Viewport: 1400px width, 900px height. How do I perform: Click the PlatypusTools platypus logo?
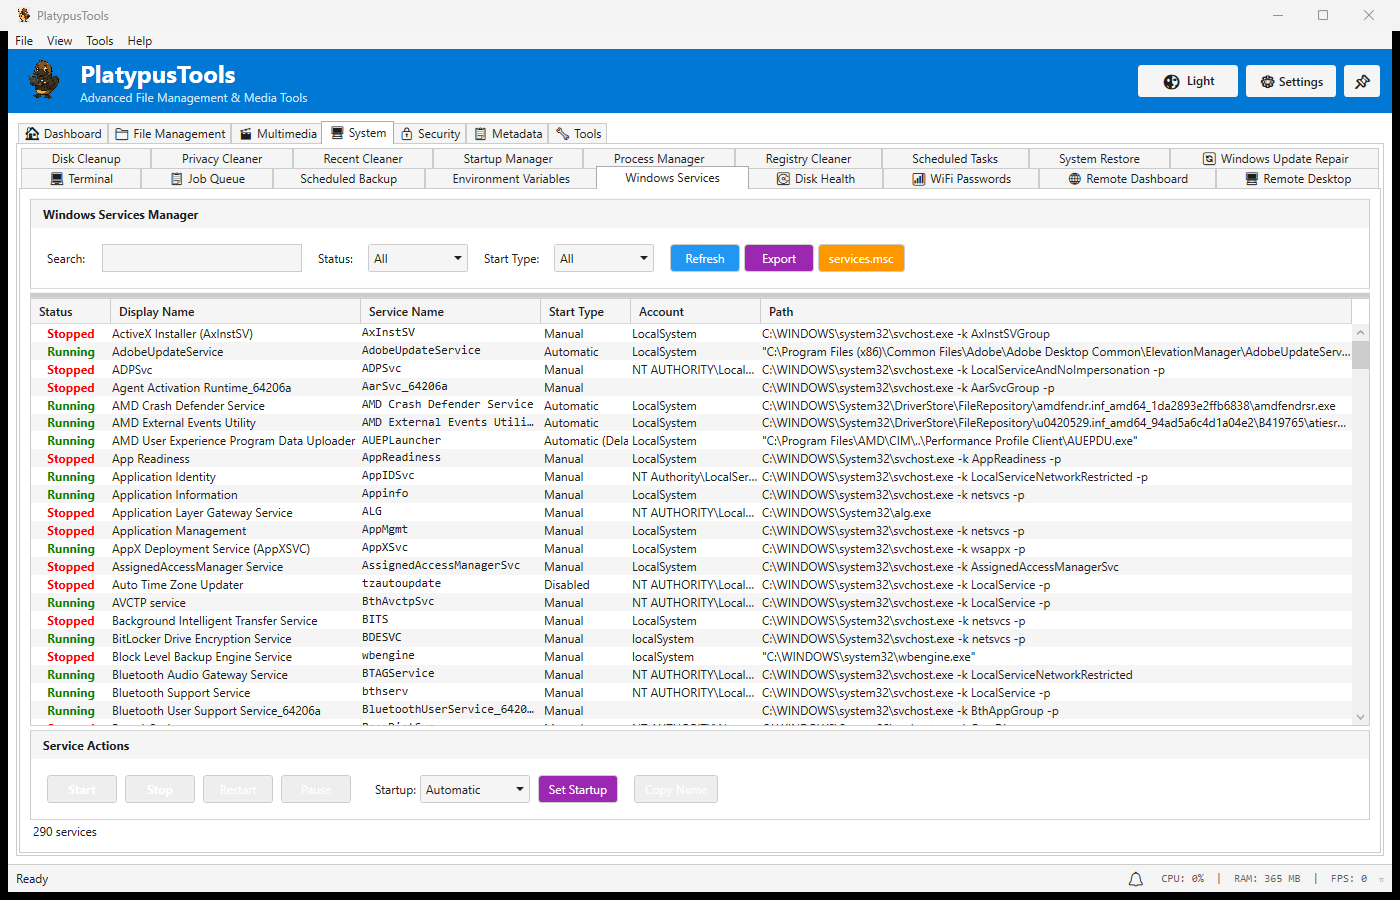pos(44,79)
